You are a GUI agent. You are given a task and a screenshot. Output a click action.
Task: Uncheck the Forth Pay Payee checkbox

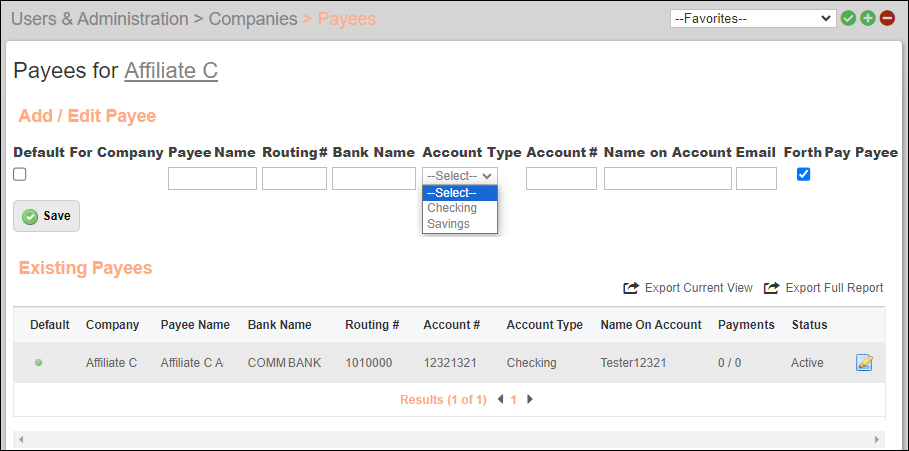(x=803, y=175)
